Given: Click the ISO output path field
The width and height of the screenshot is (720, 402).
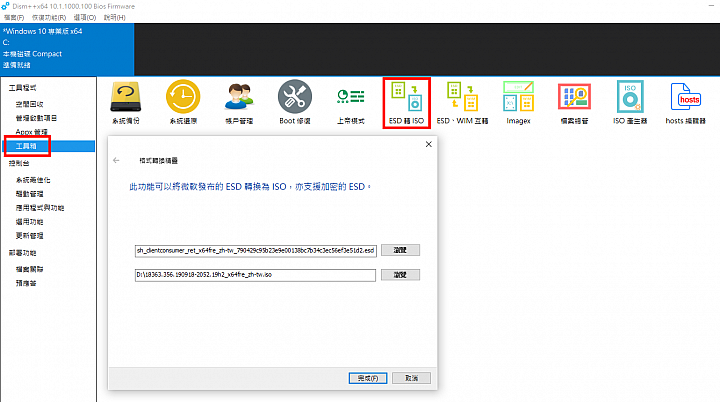Looking at the screenshot, I should tap(255, 275).
